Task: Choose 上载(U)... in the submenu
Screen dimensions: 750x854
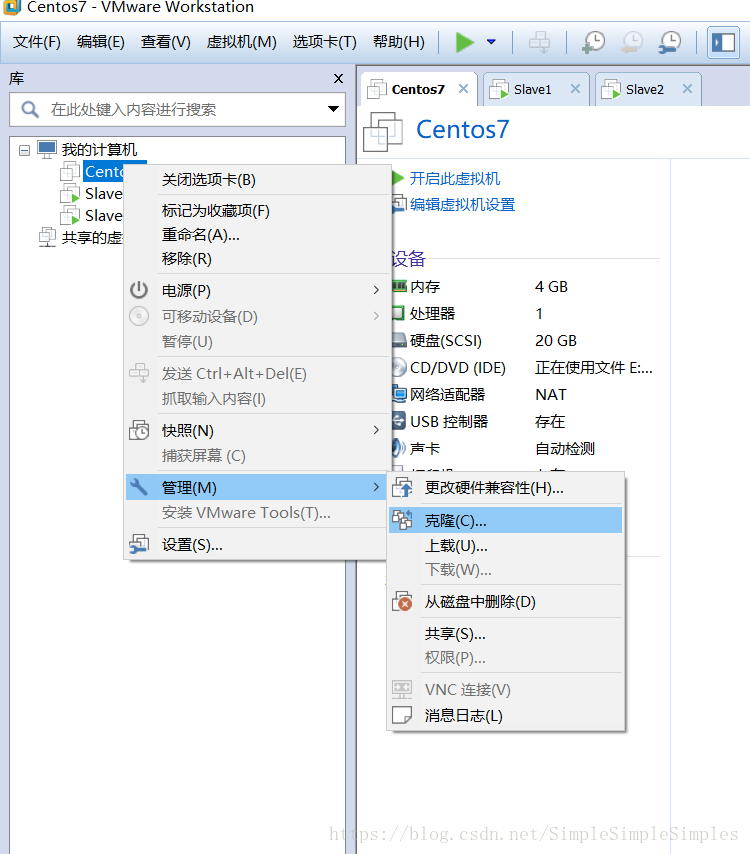Action: (x=505, y=545)
